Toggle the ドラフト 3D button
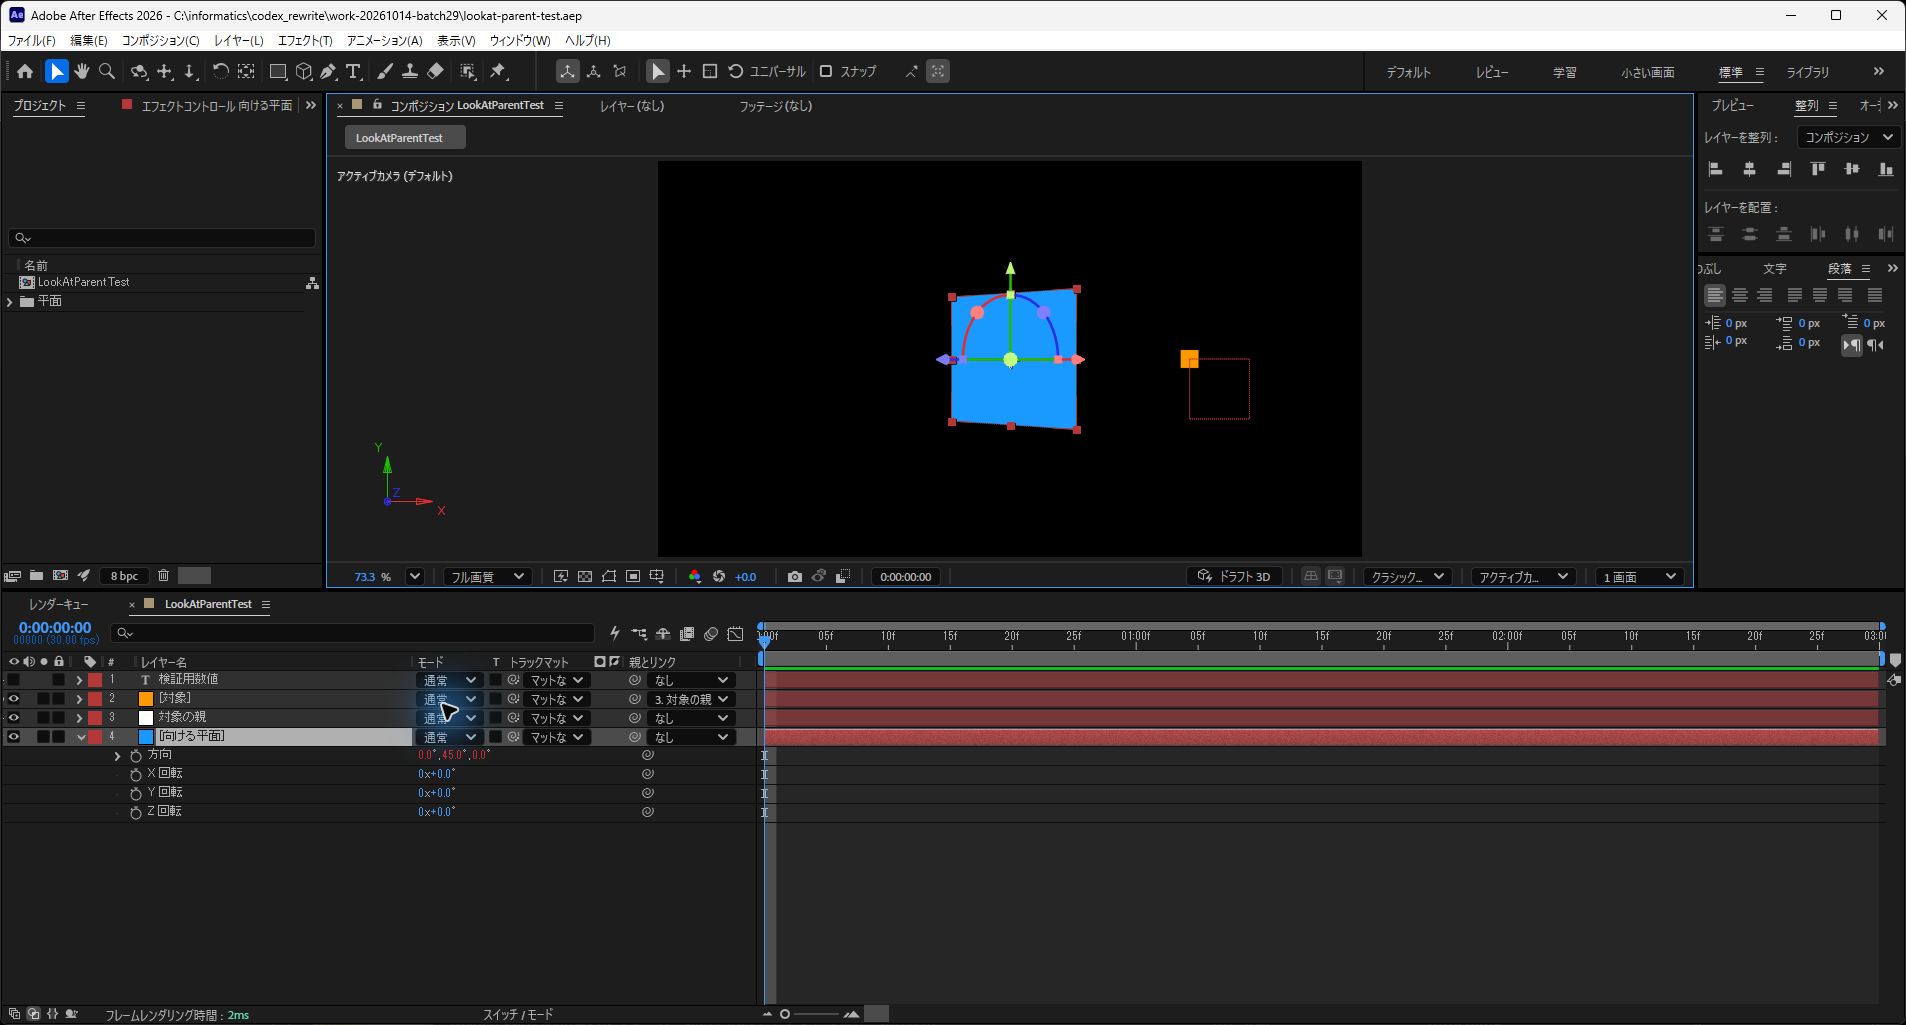Image resolution: width=1906 pixels, height=1025 pixels. [x=1235, y=576]
